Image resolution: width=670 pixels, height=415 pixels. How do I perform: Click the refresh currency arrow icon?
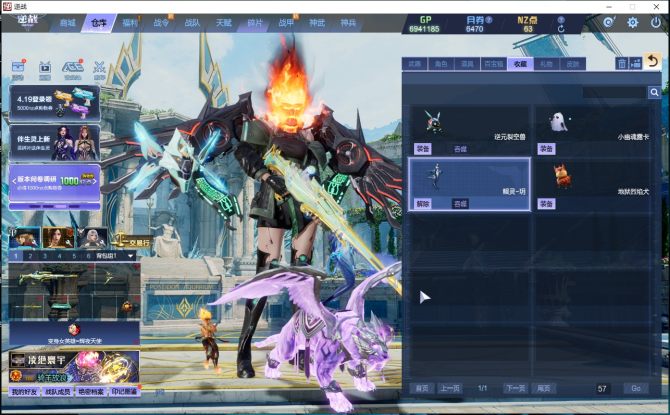[x=561, y=29]
